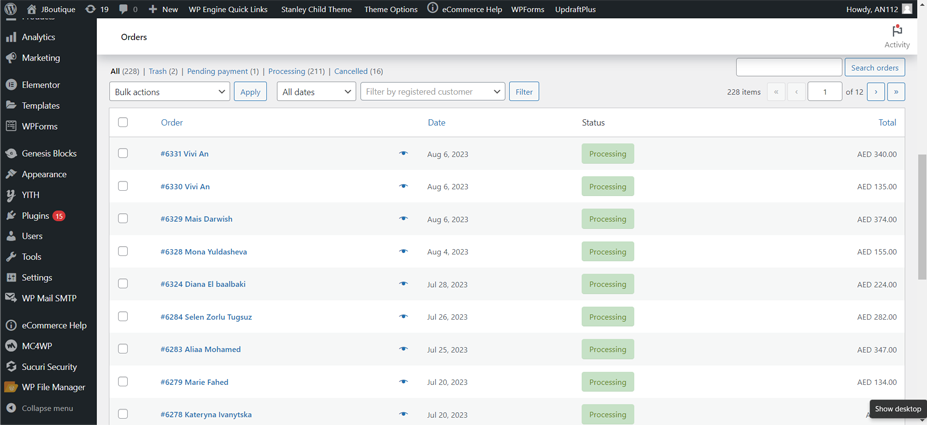Tick checkbox for Kateryna Ivanytska order
927x425 pixels.
pos(123,414)
